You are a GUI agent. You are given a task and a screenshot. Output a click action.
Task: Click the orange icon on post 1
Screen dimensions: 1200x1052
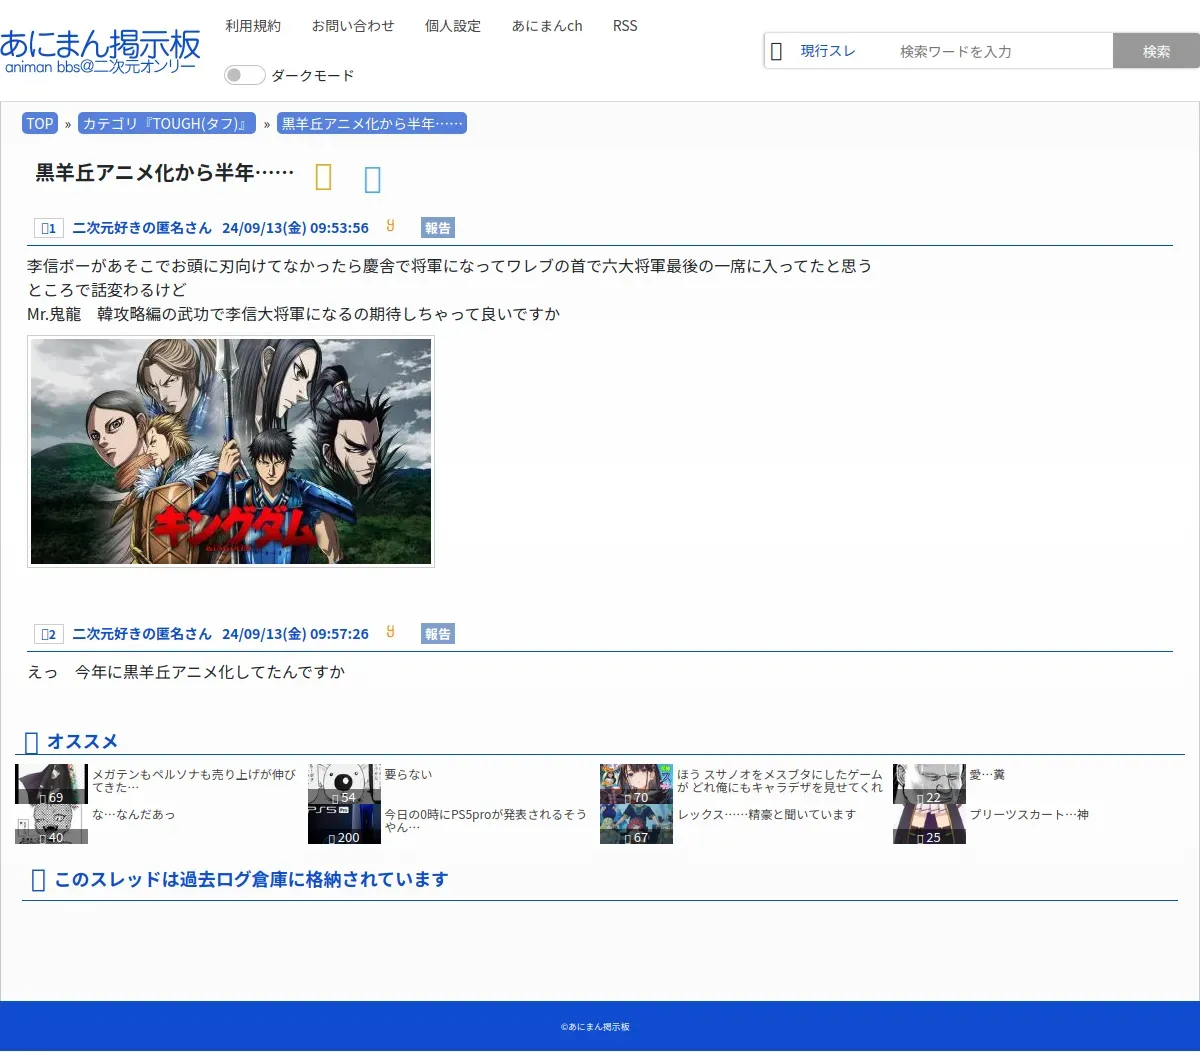tap(391, 226)
